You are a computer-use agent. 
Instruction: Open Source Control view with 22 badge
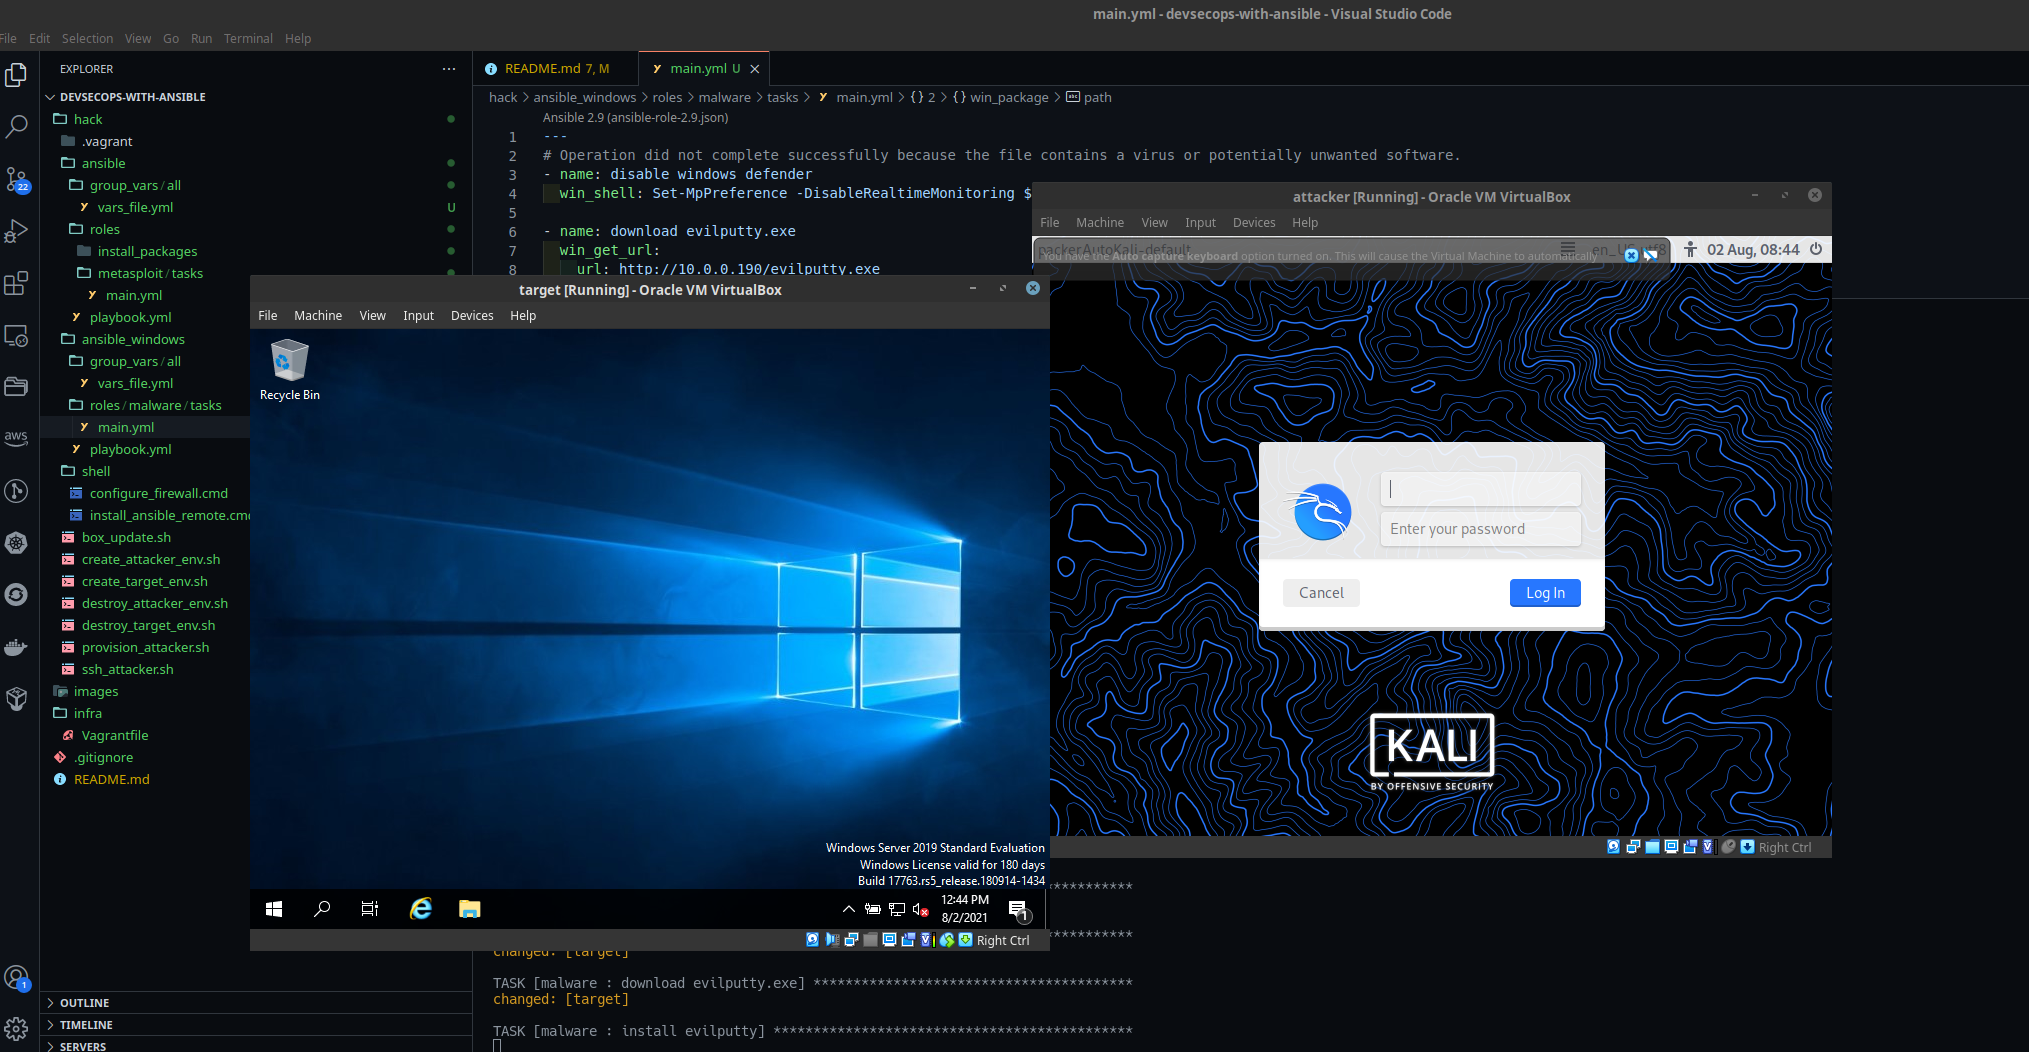(16, 180)
